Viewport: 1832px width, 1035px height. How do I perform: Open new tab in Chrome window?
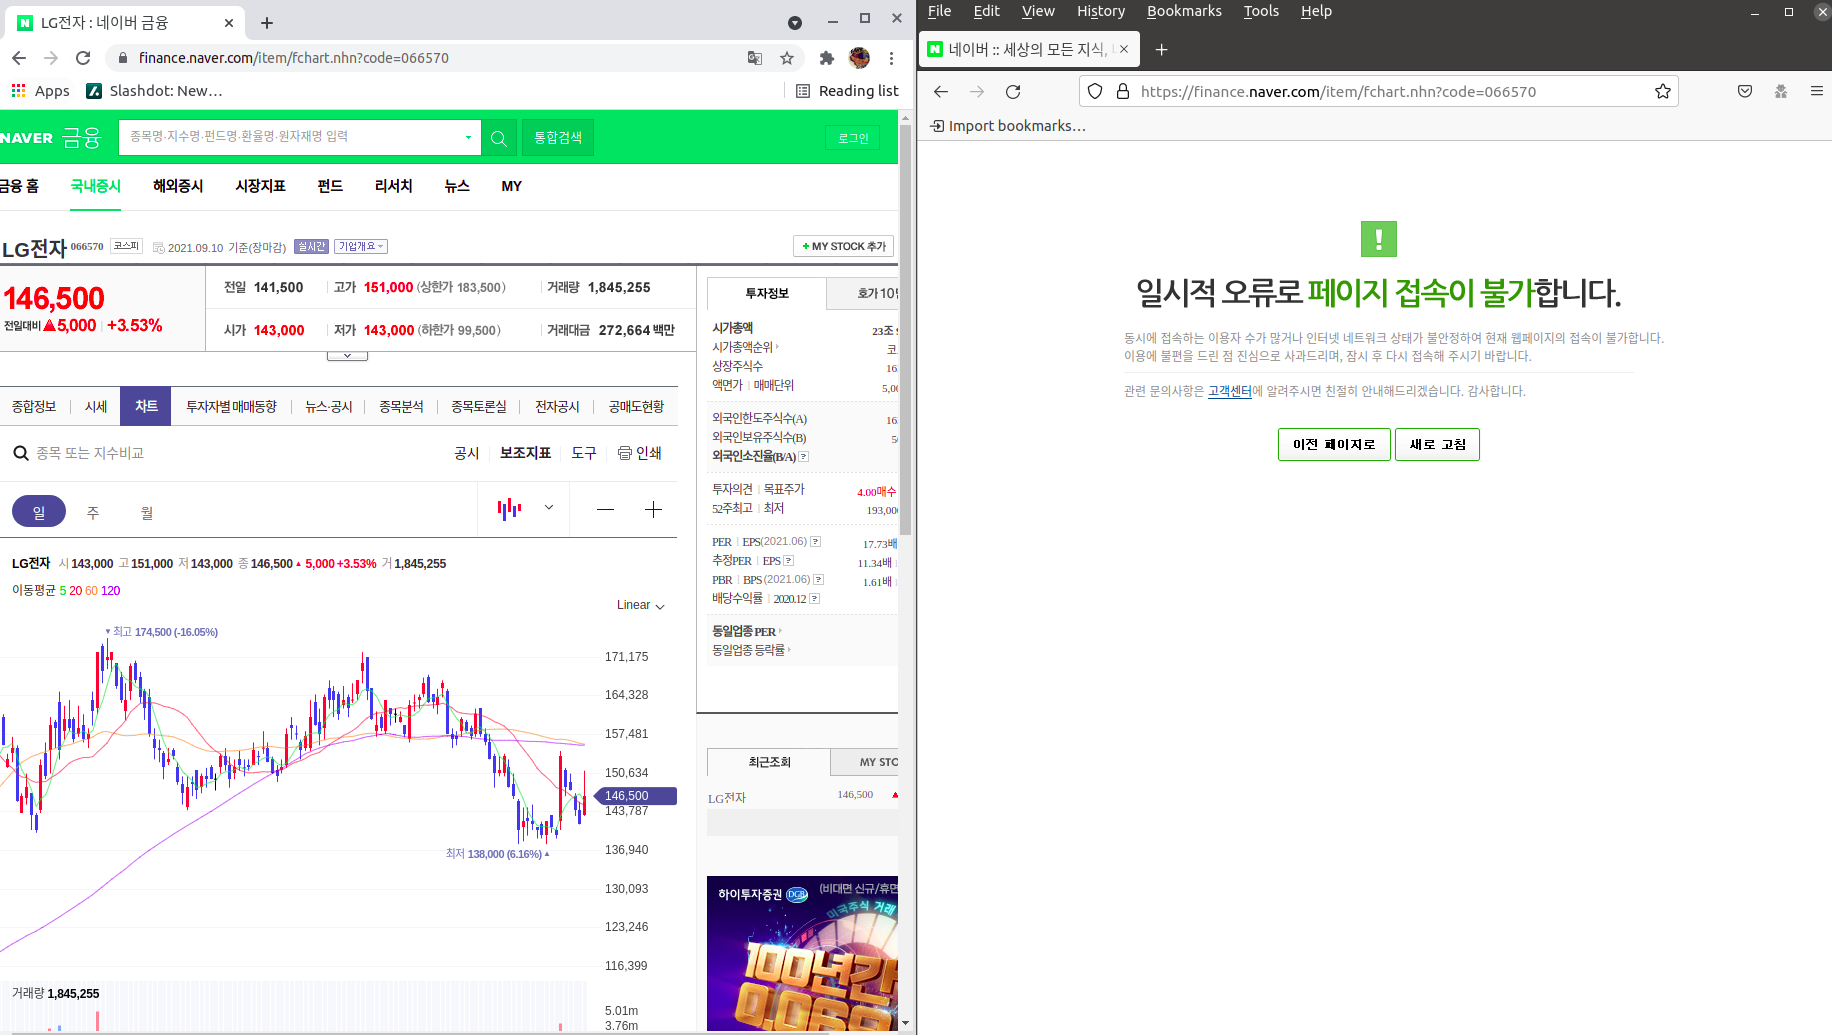267,23
